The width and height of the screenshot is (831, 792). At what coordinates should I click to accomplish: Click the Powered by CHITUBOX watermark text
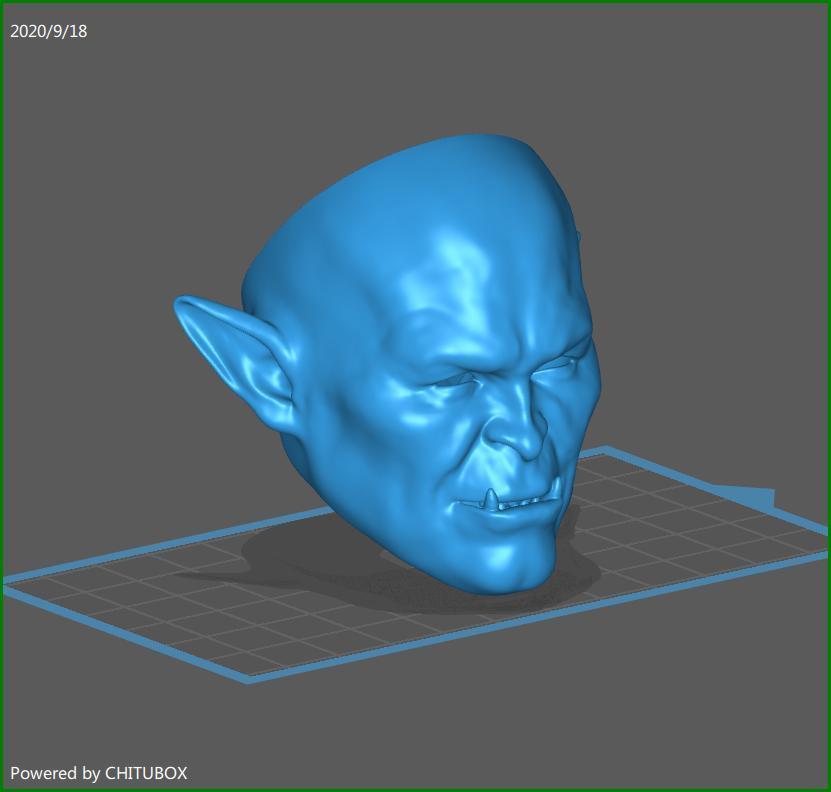coord(99,773)
